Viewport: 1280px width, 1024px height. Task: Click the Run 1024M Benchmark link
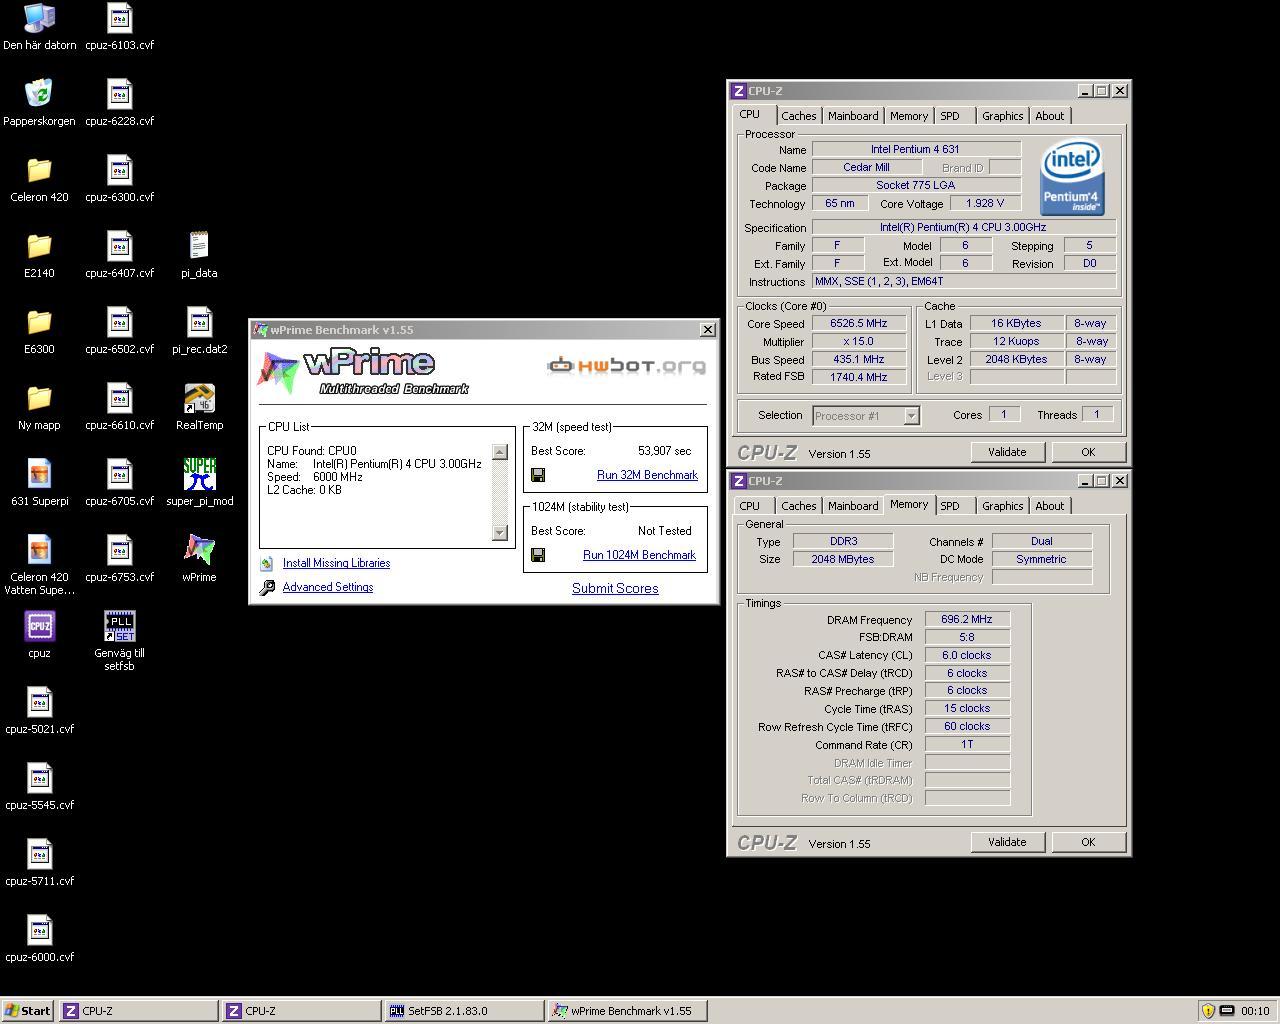[x=639, y=555]
